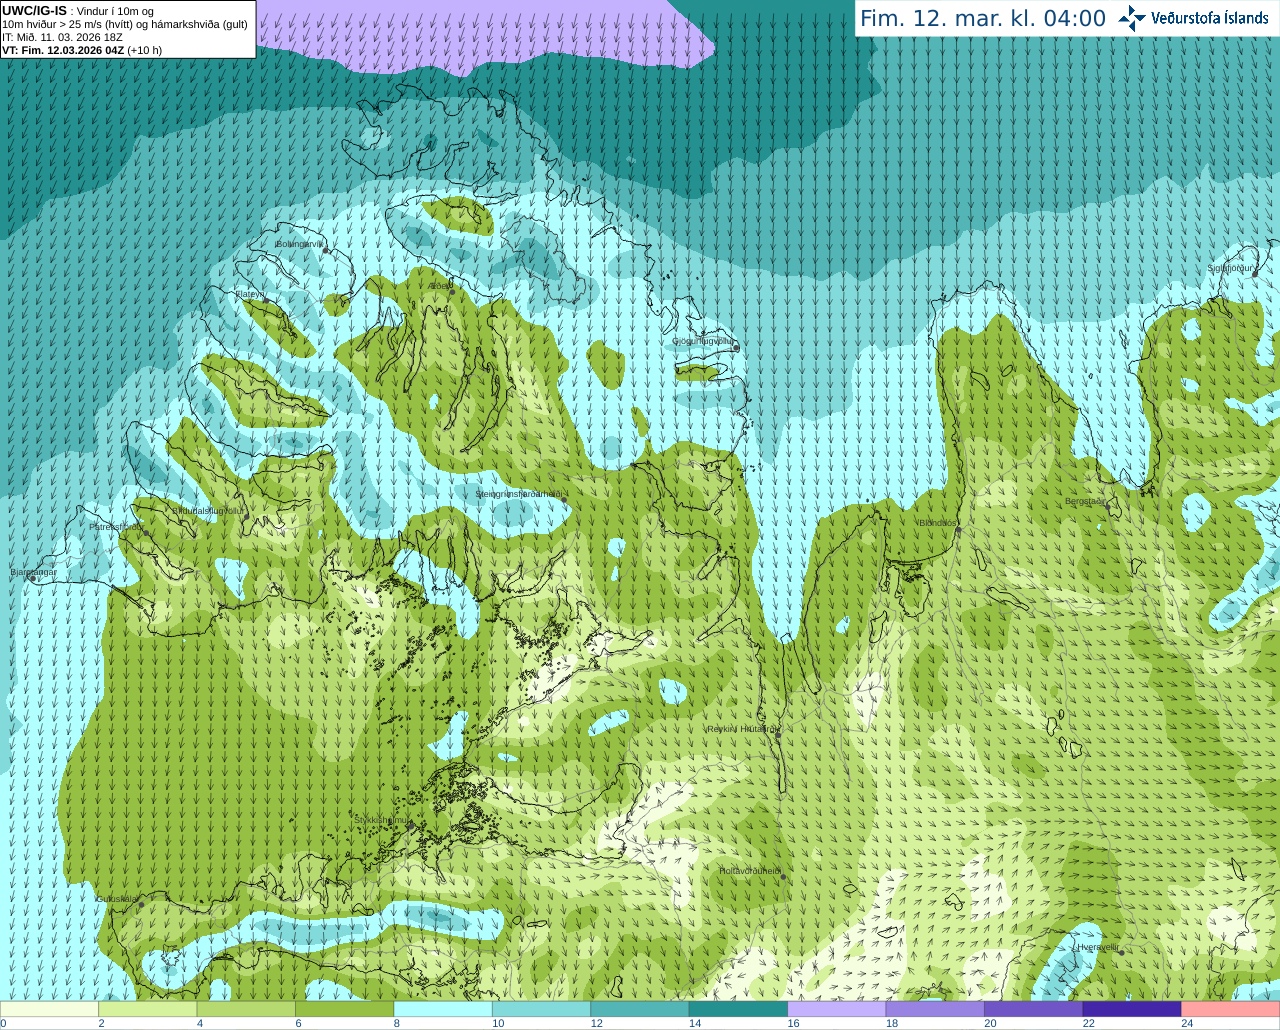Select the Hveravellir station marker
Viewport: 1280px width, 1030px height.
tap(1122, 952)
